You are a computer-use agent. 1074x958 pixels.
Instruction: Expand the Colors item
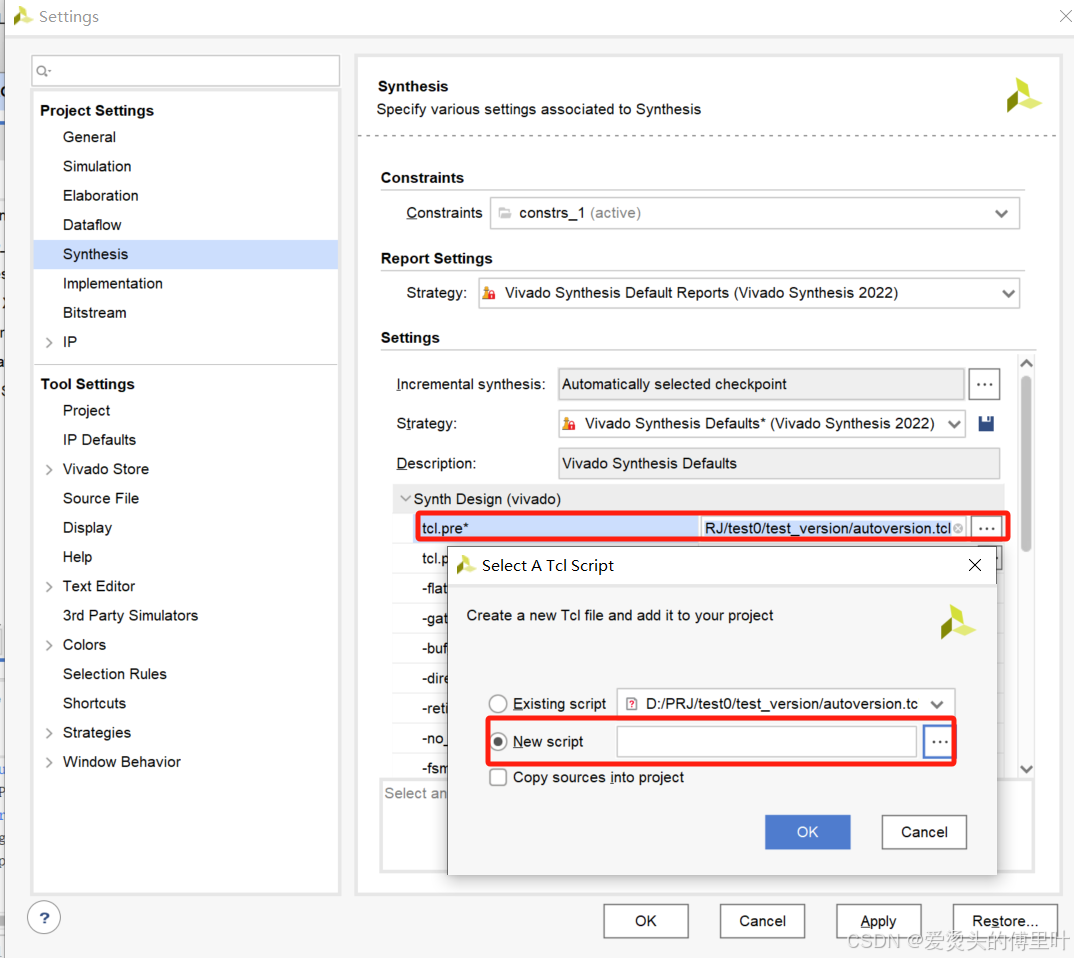click(49, 645)
